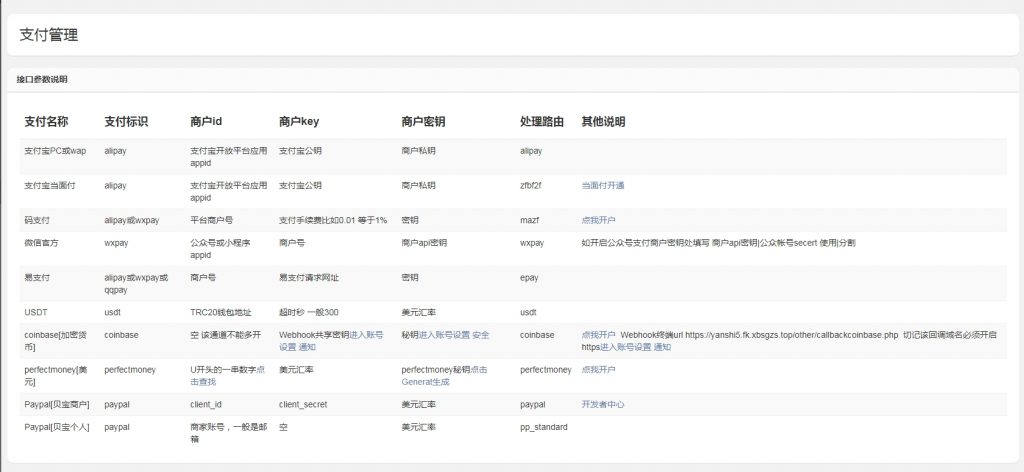Select the perfectmoney[美元] row name
The width and height of the screenshot is (1024, 472).
point(56,375)
